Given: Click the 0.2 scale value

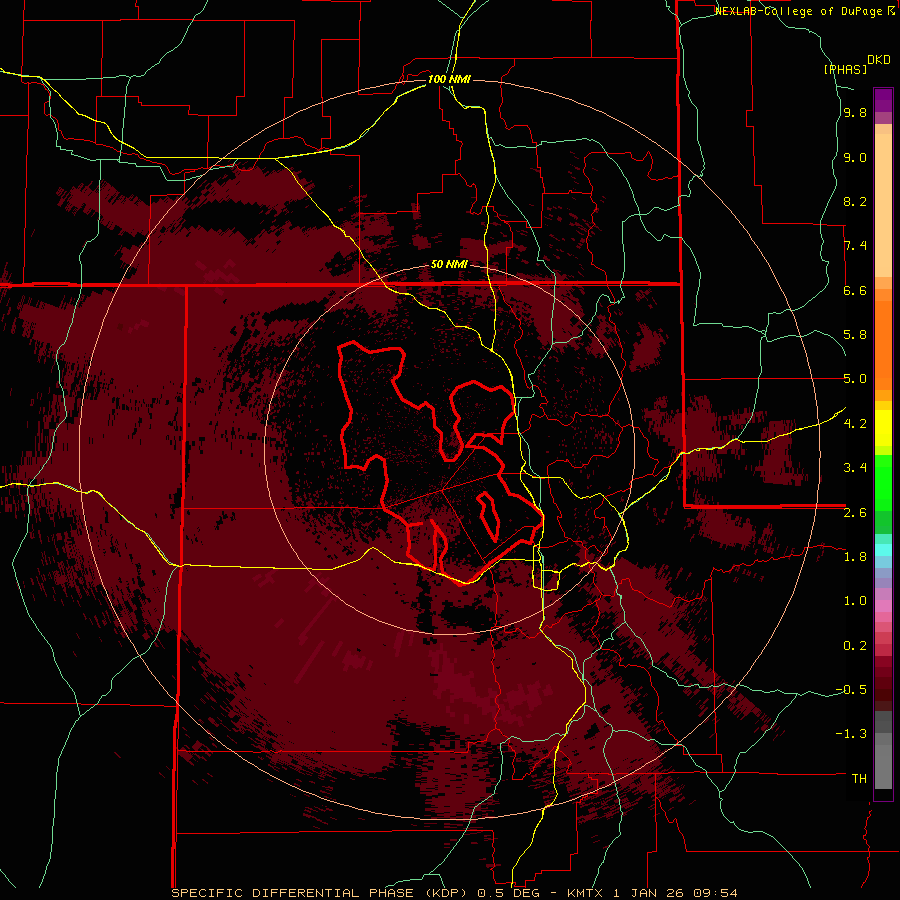Looking at the screenshot, I should tap(855, 646).
